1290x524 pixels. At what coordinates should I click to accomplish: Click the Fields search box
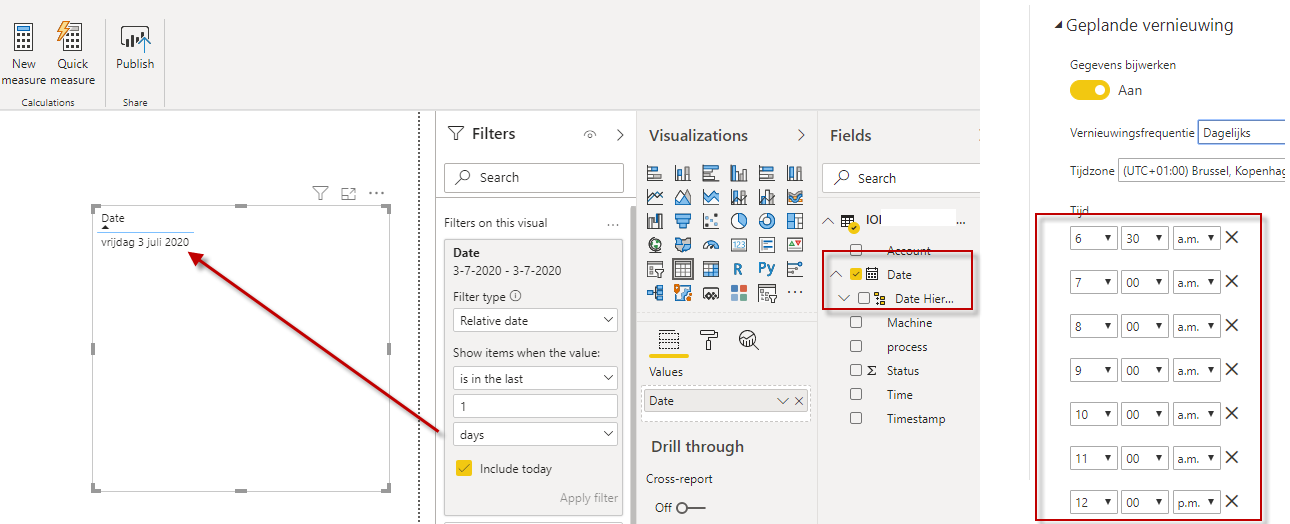pos(901,178)
